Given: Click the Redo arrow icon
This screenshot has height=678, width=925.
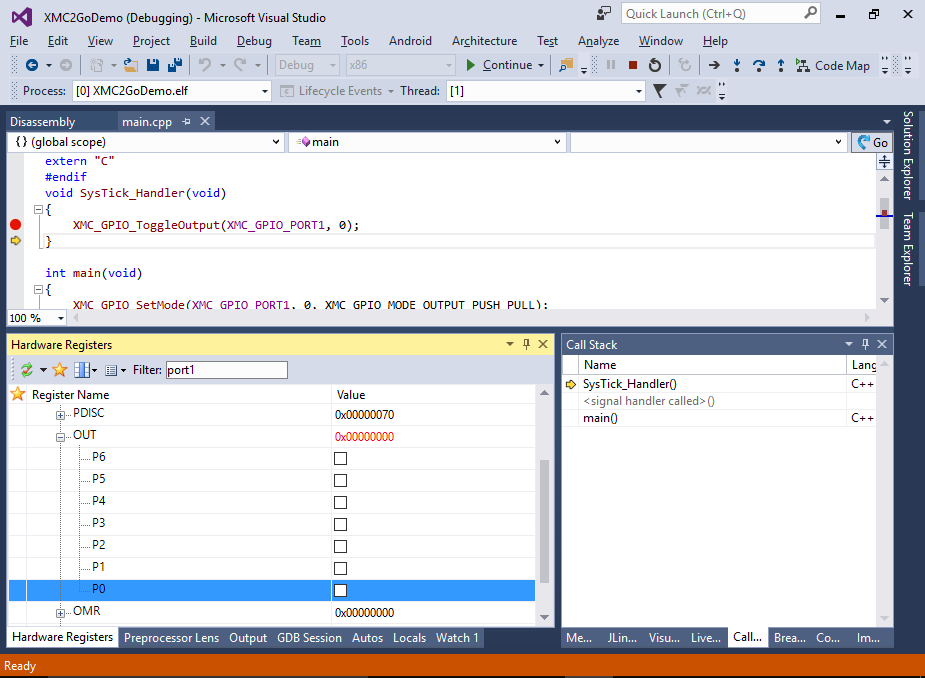Looking at the screenshot, I should click(240, 65).
